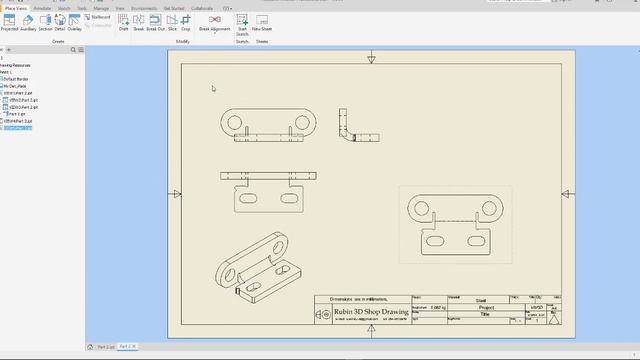Open the ribbon display options dropdown

coord(227,8)
